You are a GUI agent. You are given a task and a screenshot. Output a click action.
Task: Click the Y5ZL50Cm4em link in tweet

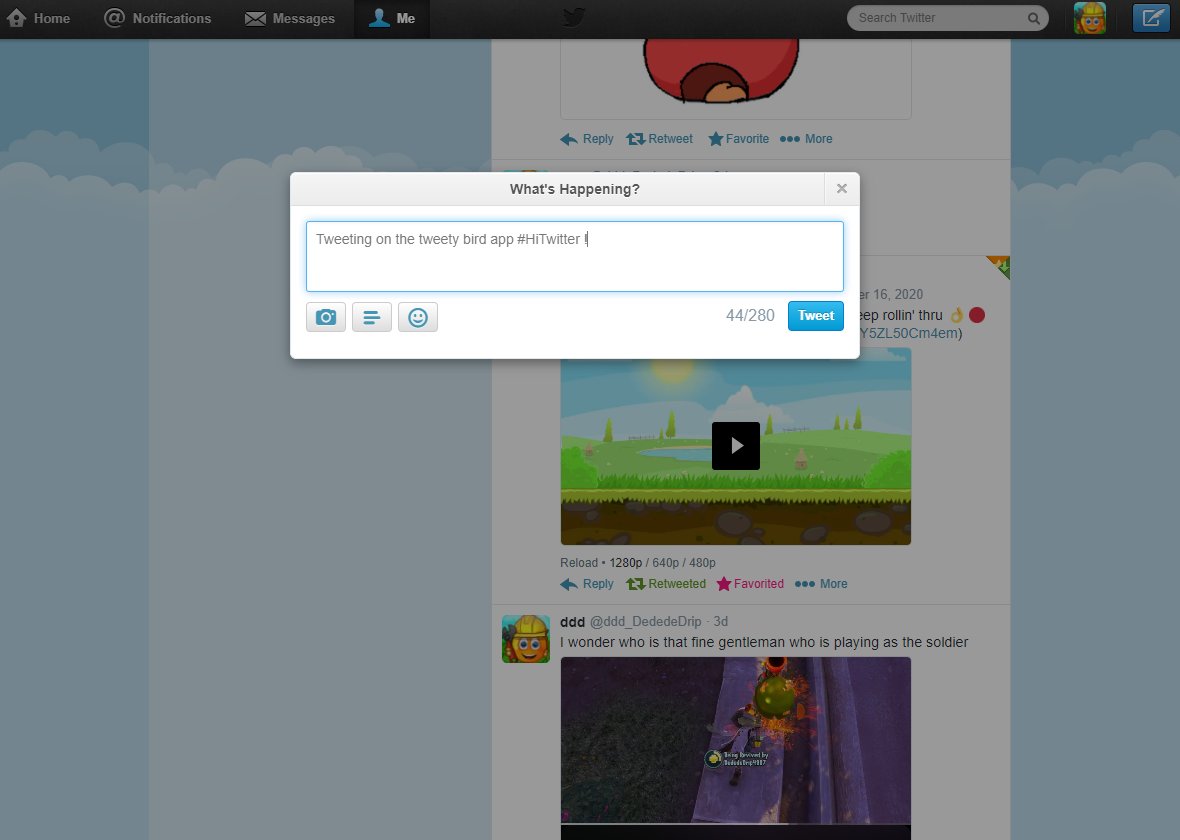pos(908,333)
